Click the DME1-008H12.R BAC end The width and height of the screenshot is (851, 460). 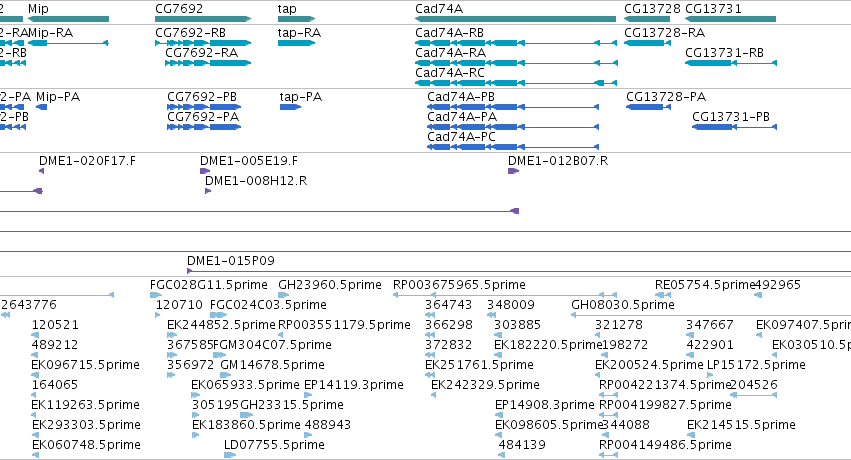(208, 191)
